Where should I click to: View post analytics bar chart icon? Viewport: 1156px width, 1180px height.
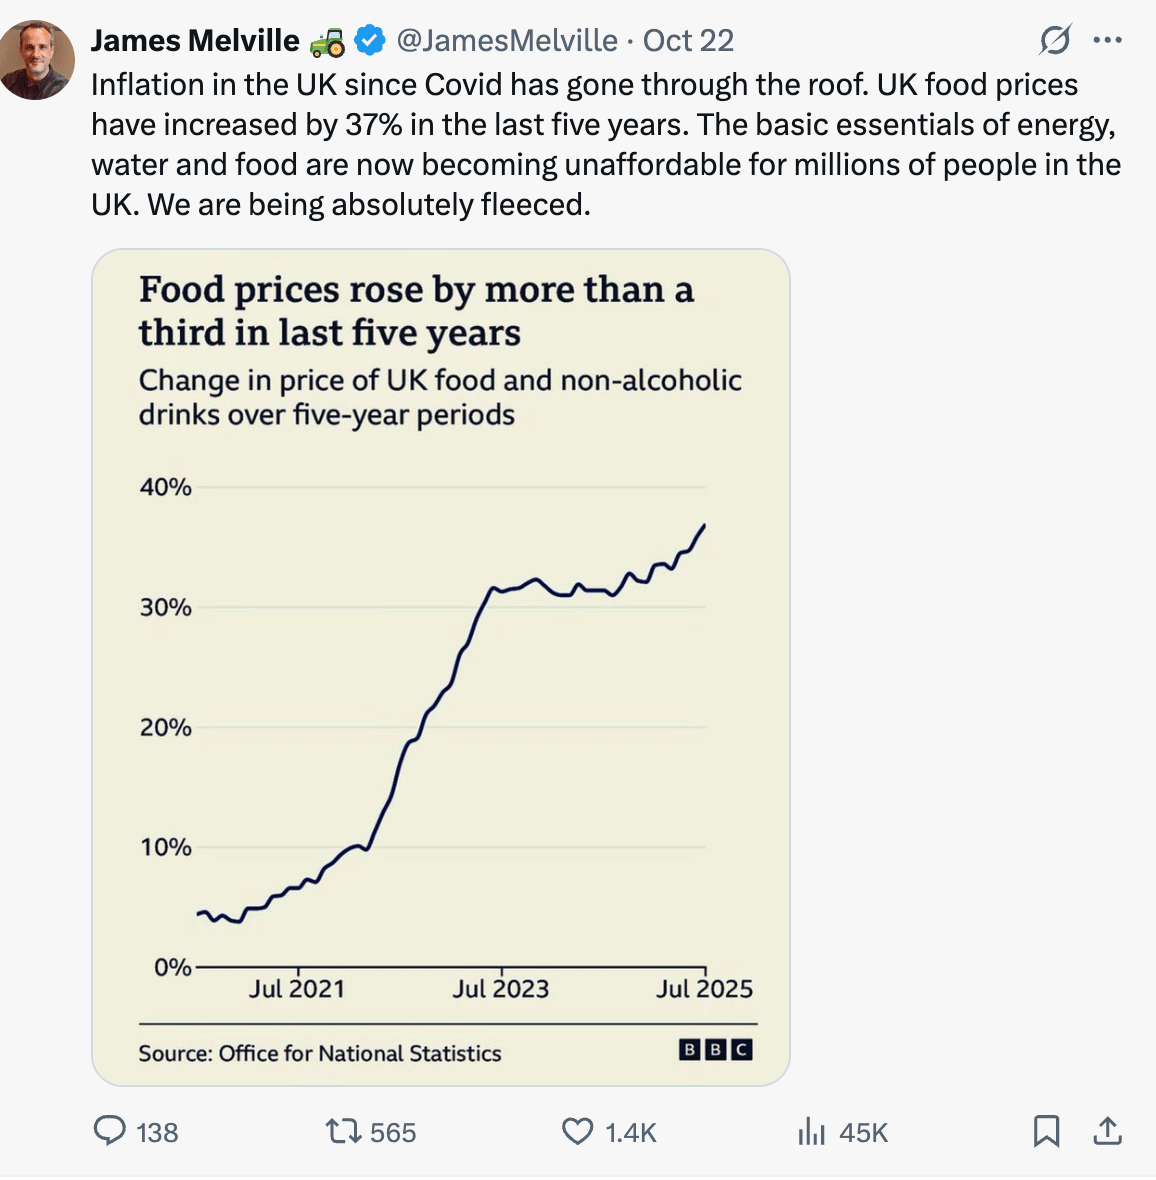click(811, 1132)
